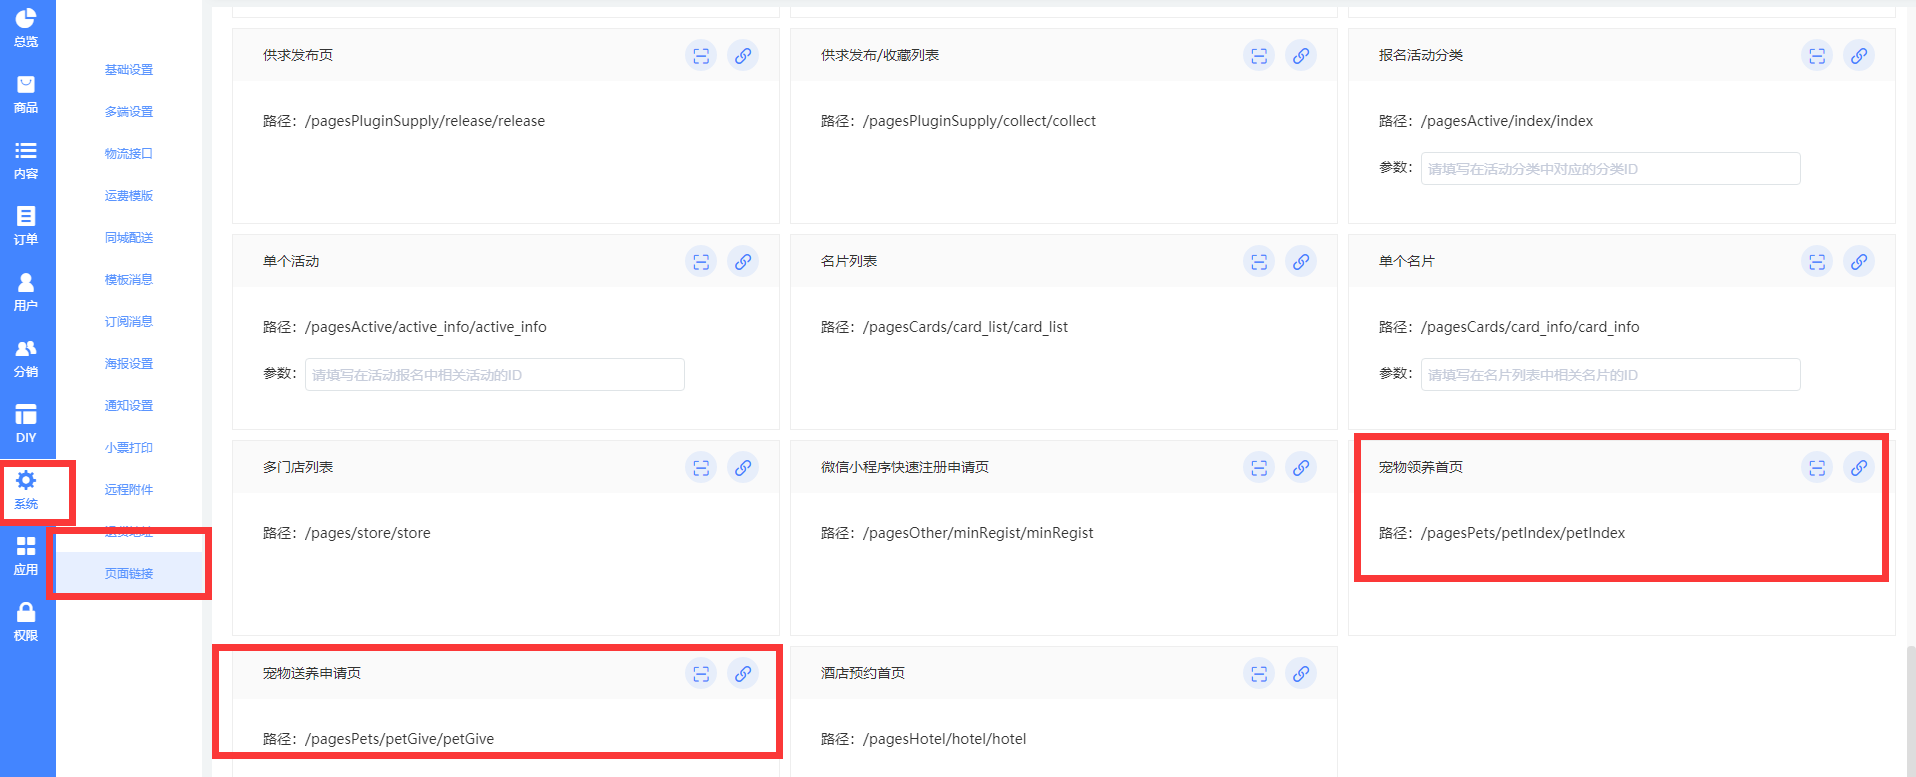Open 运费模版 submenu item
Screen dimensions: 1916x777
tap(129, 196)
